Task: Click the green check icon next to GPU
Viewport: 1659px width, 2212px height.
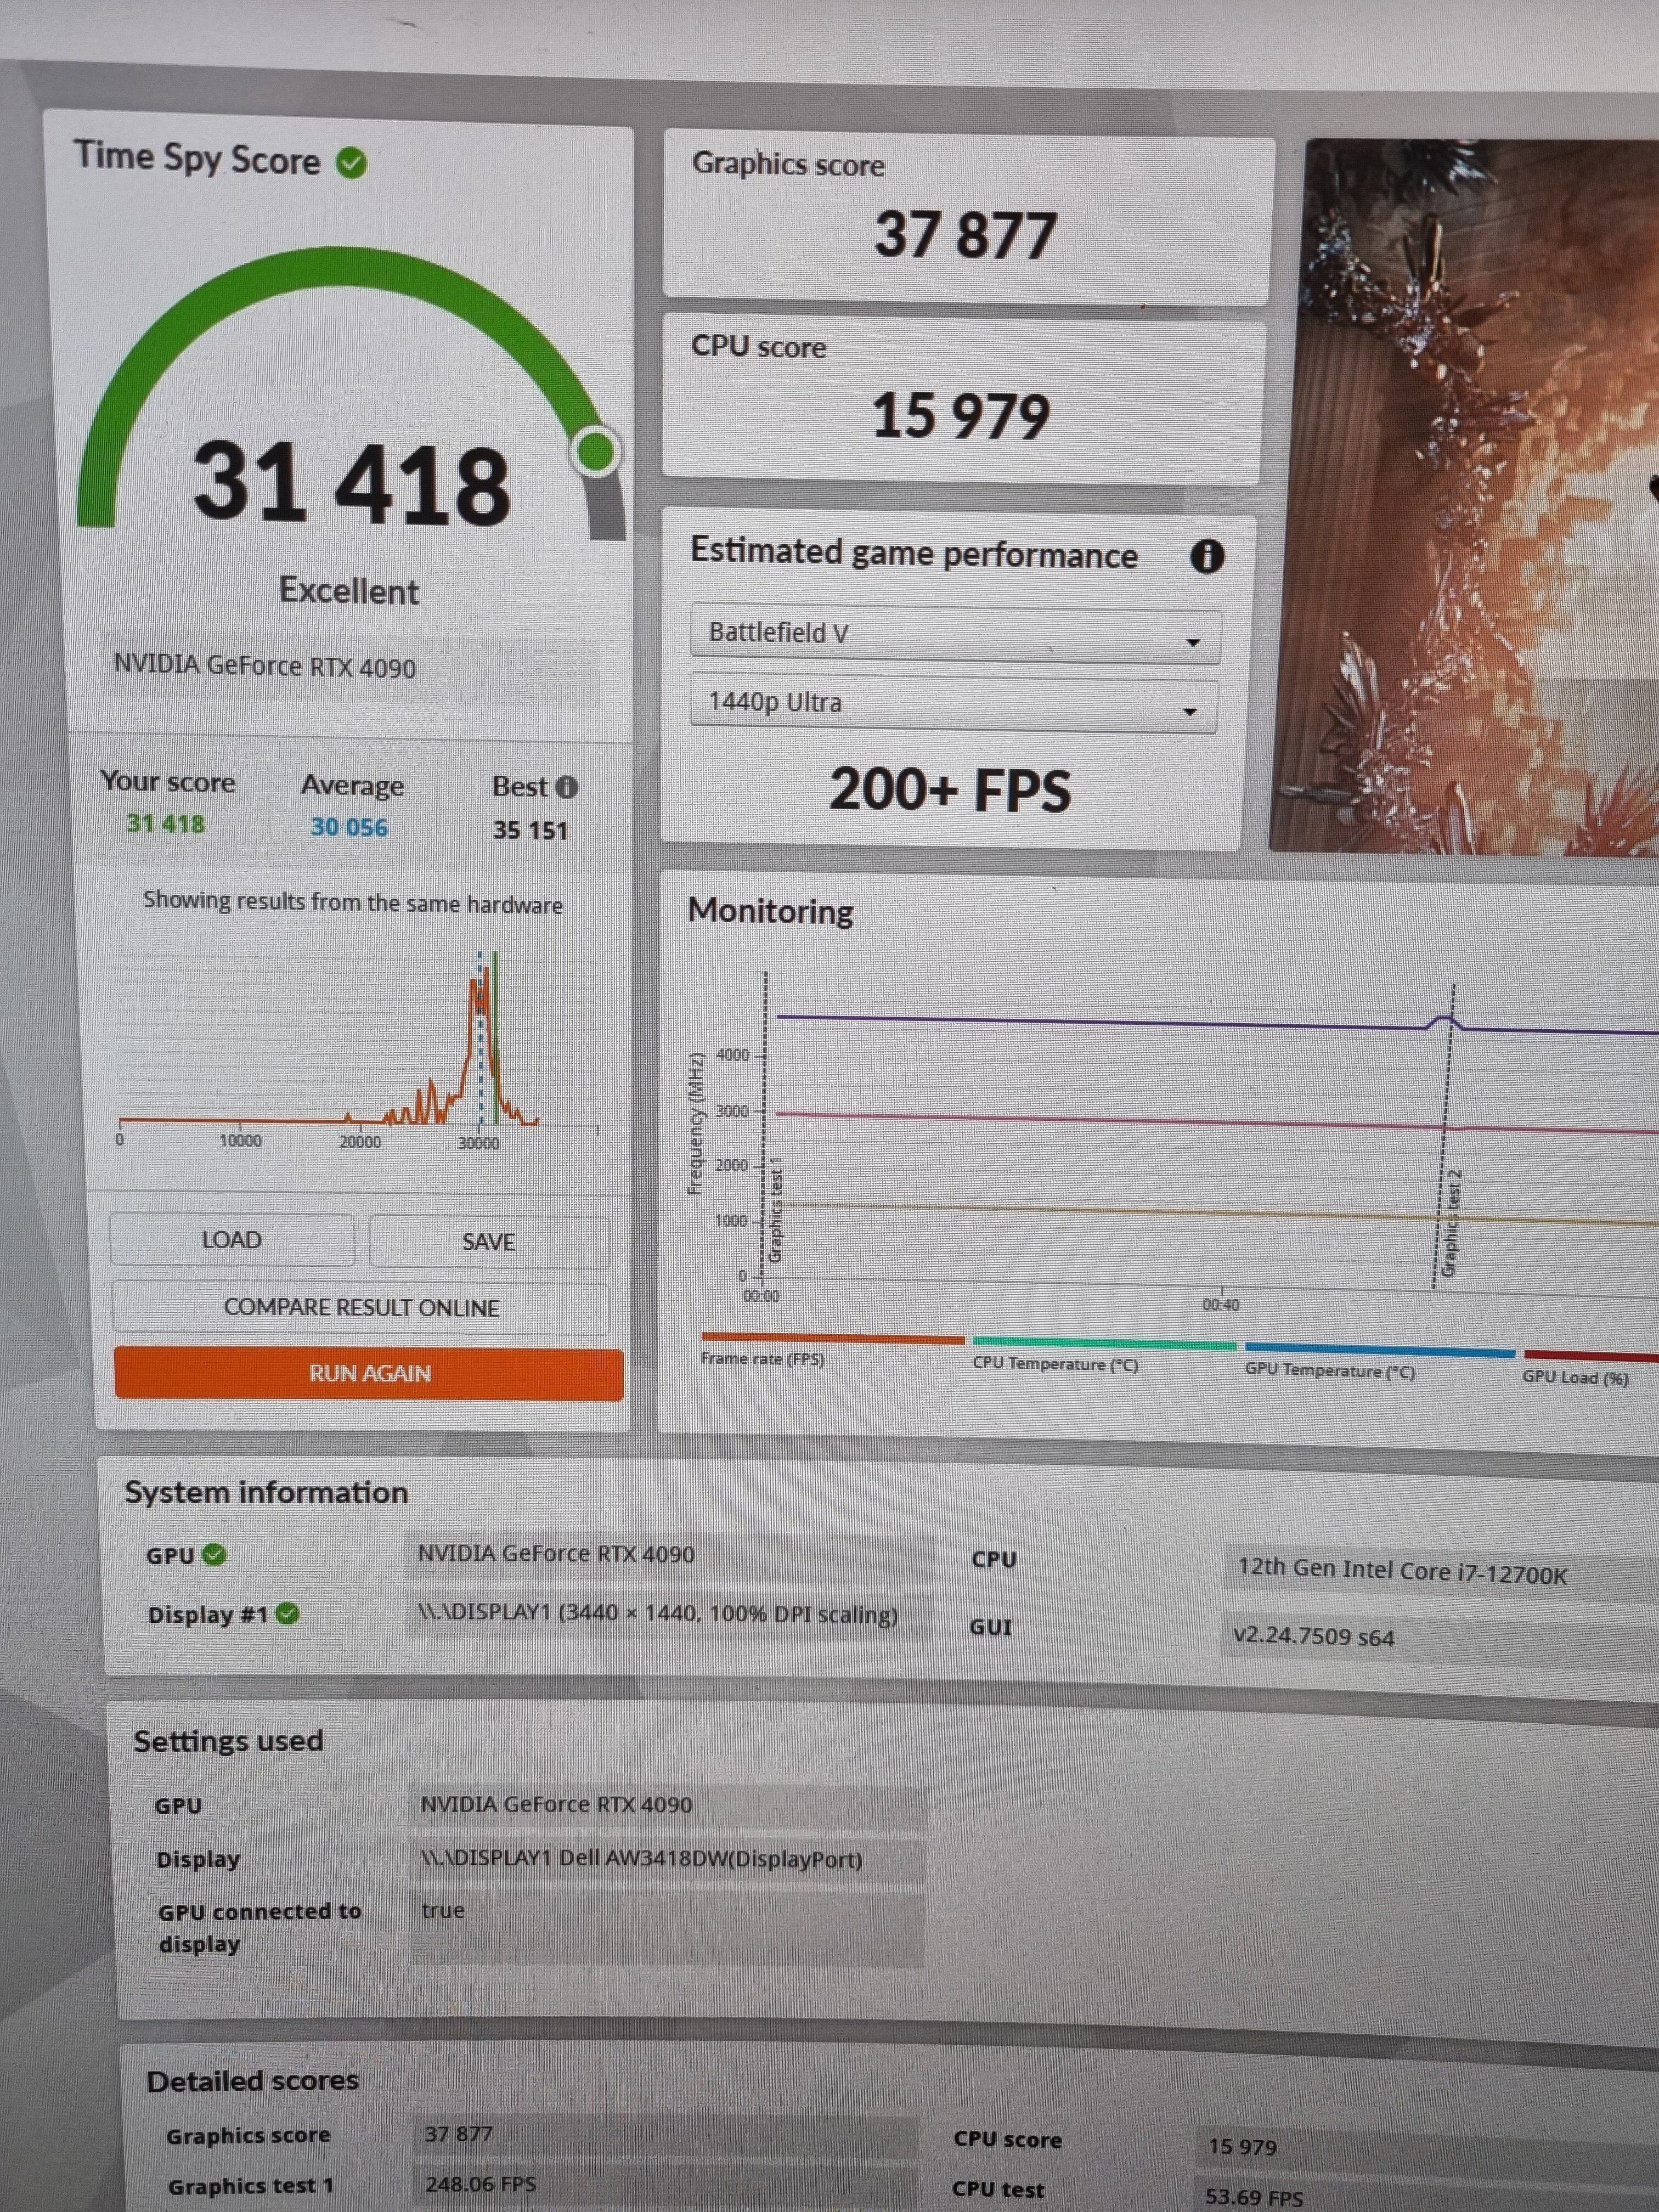Action: coord(214,1555)
